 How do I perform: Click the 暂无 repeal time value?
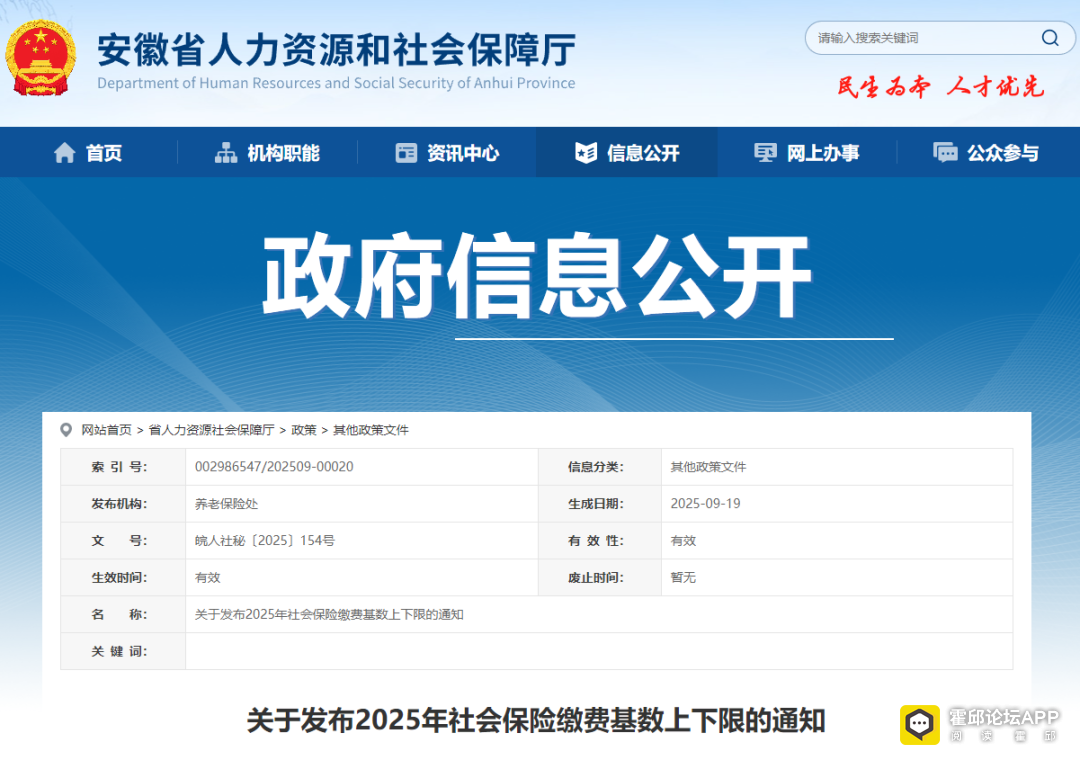(x=683, y=577)
